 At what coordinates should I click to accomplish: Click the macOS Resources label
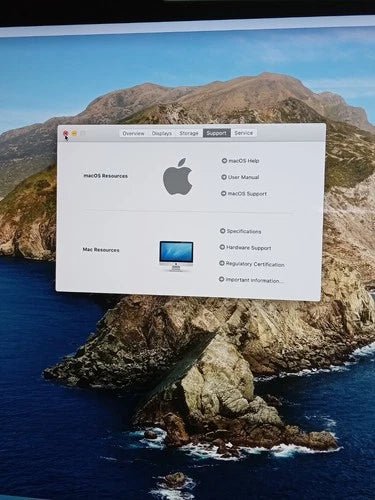[x=106, y=176]
